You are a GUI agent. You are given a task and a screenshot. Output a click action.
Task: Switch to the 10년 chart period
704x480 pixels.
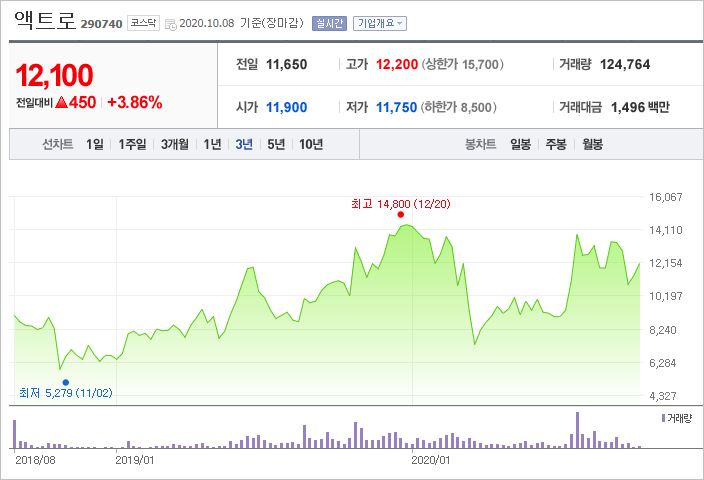[x=311, y=144]
